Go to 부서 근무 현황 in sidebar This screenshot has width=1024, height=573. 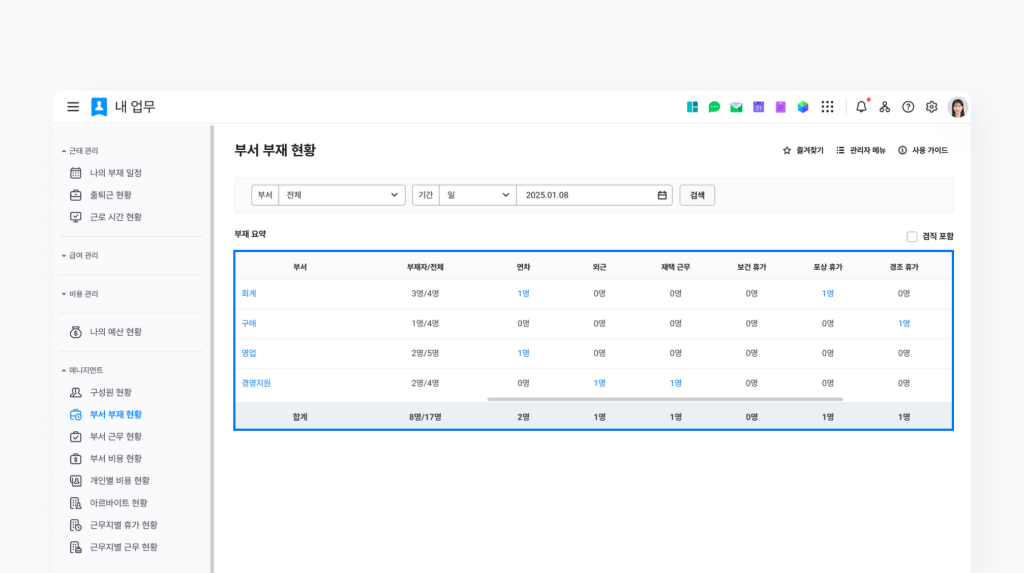pos(116,436)
